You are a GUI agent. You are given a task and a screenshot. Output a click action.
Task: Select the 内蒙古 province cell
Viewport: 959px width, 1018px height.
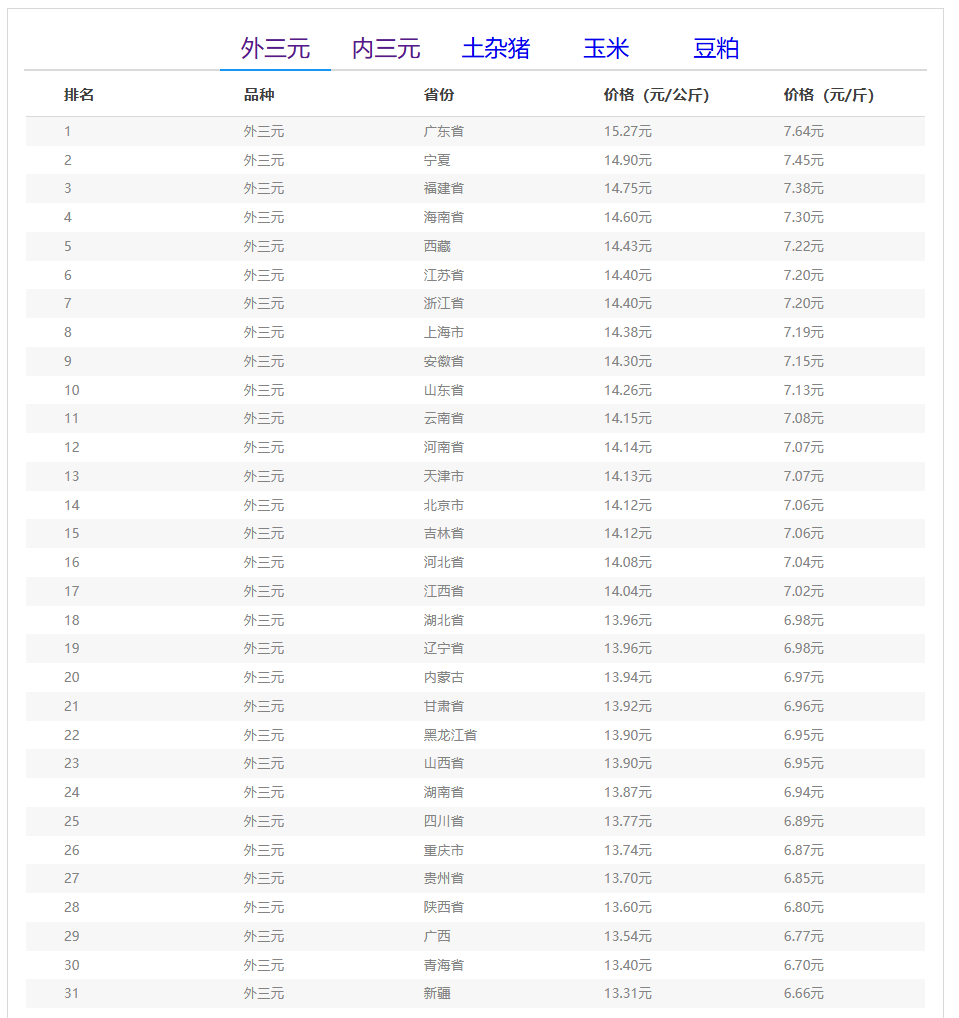click(444, 677)
